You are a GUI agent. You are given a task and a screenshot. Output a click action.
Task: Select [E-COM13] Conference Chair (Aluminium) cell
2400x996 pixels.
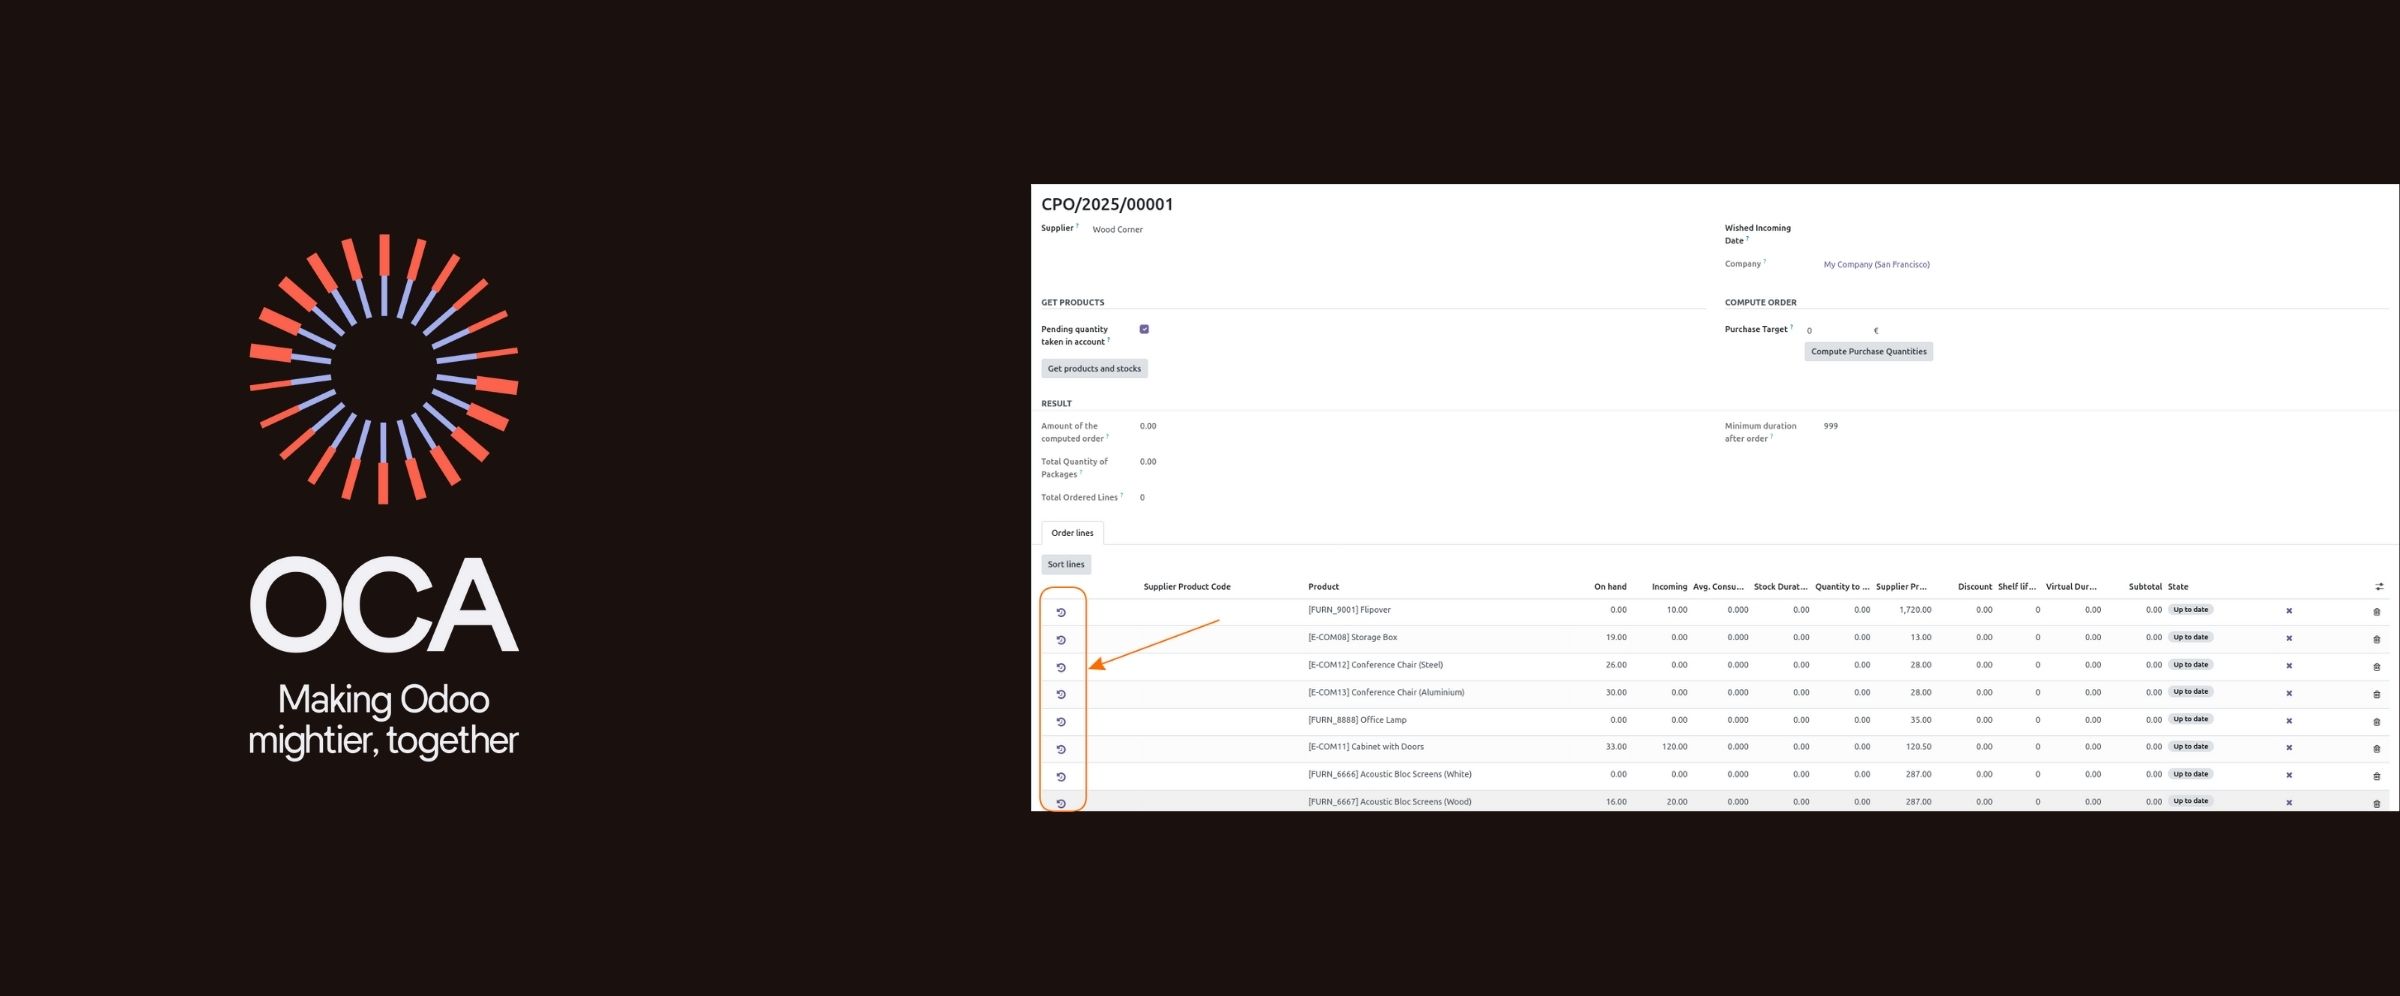(1386, 692)
